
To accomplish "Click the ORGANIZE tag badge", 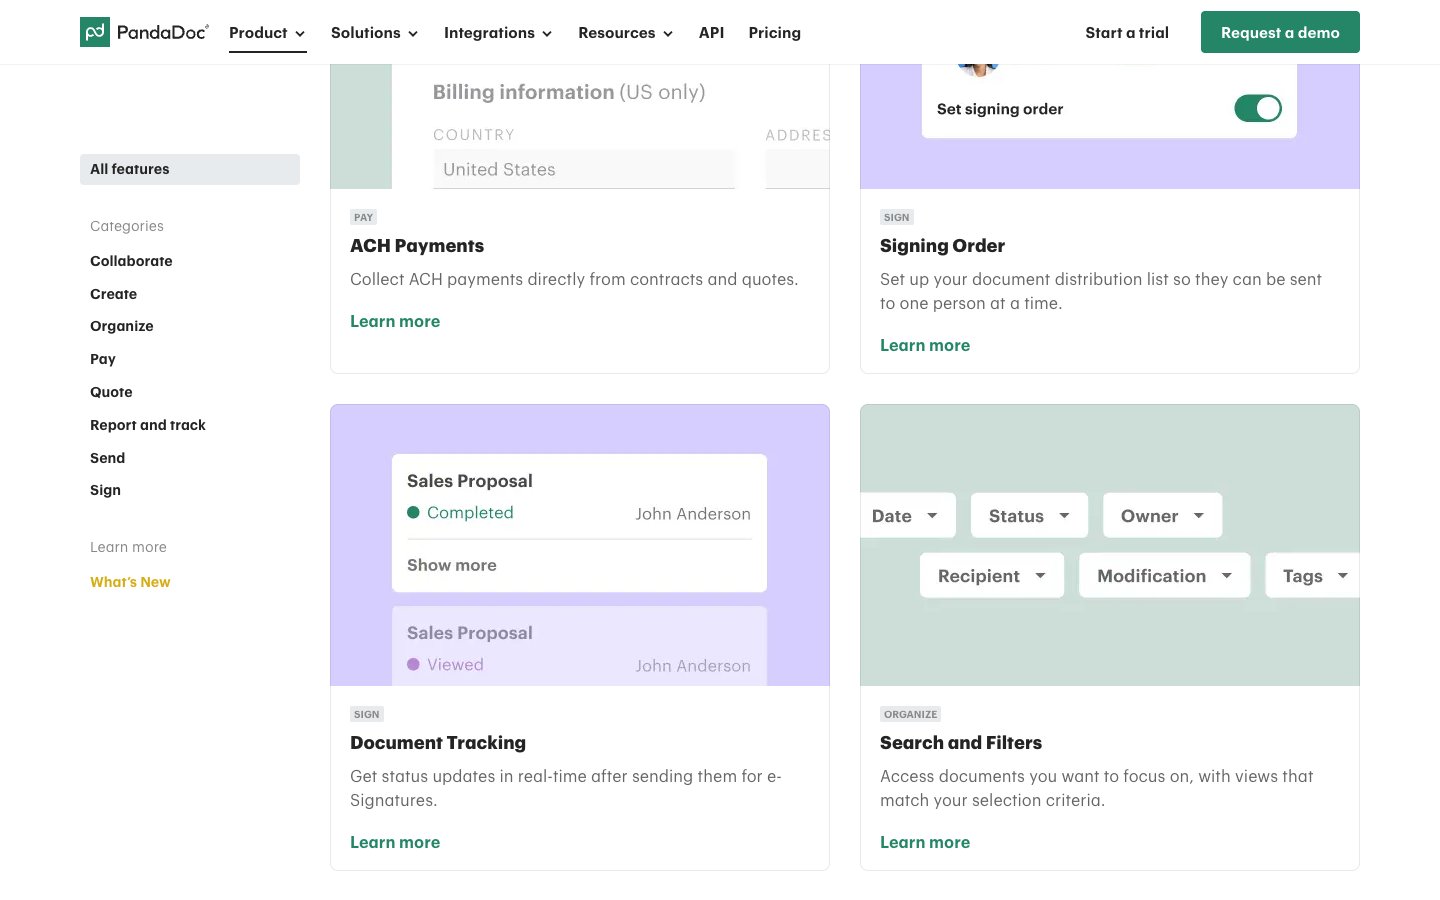I will pos(910,714).
